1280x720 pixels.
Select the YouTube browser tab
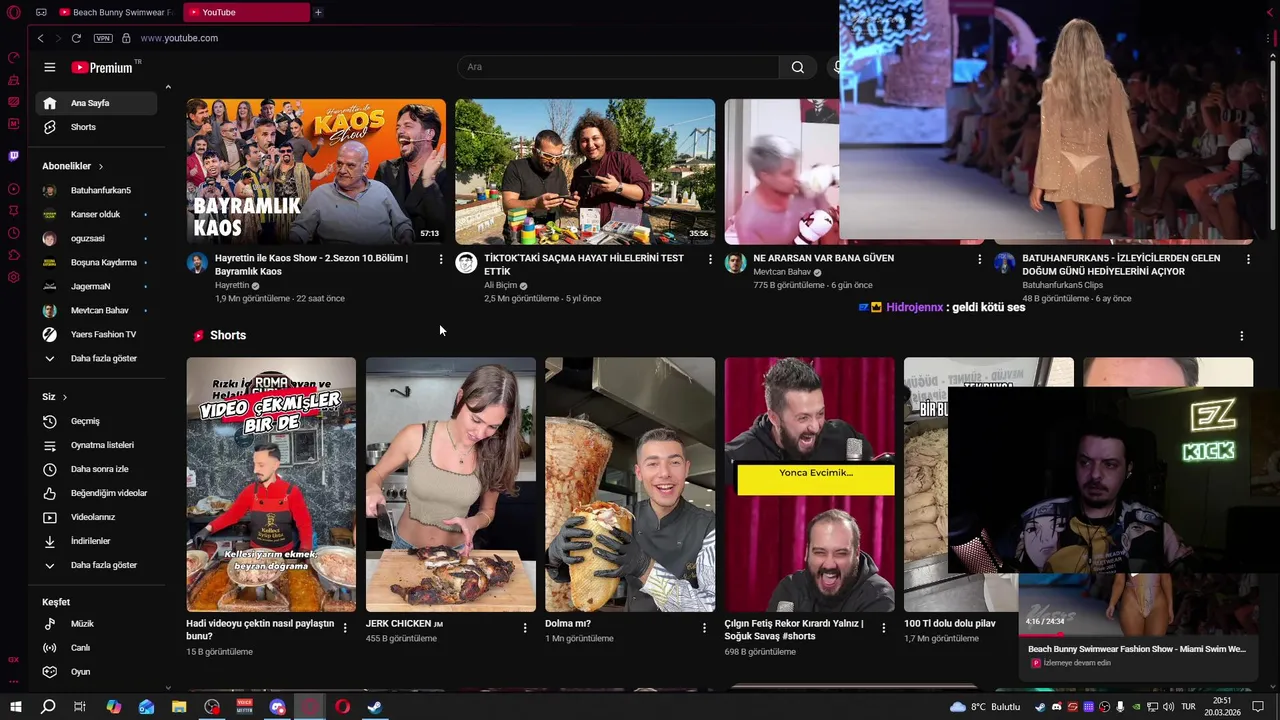click(x=245, y=12)
